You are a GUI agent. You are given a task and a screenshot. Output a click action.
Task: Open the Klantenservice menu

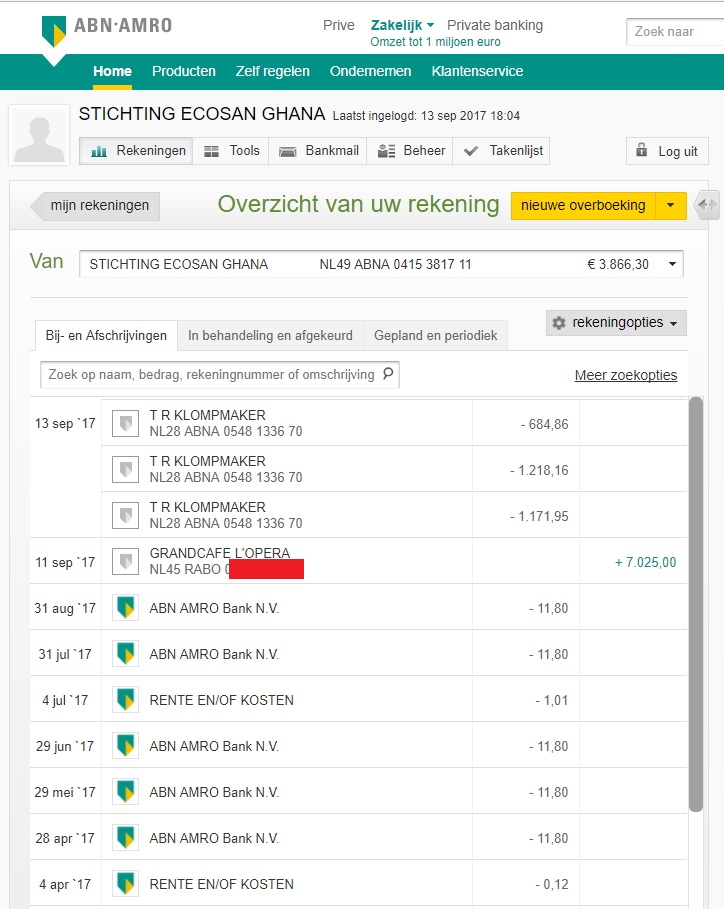[x=477, y=71]
